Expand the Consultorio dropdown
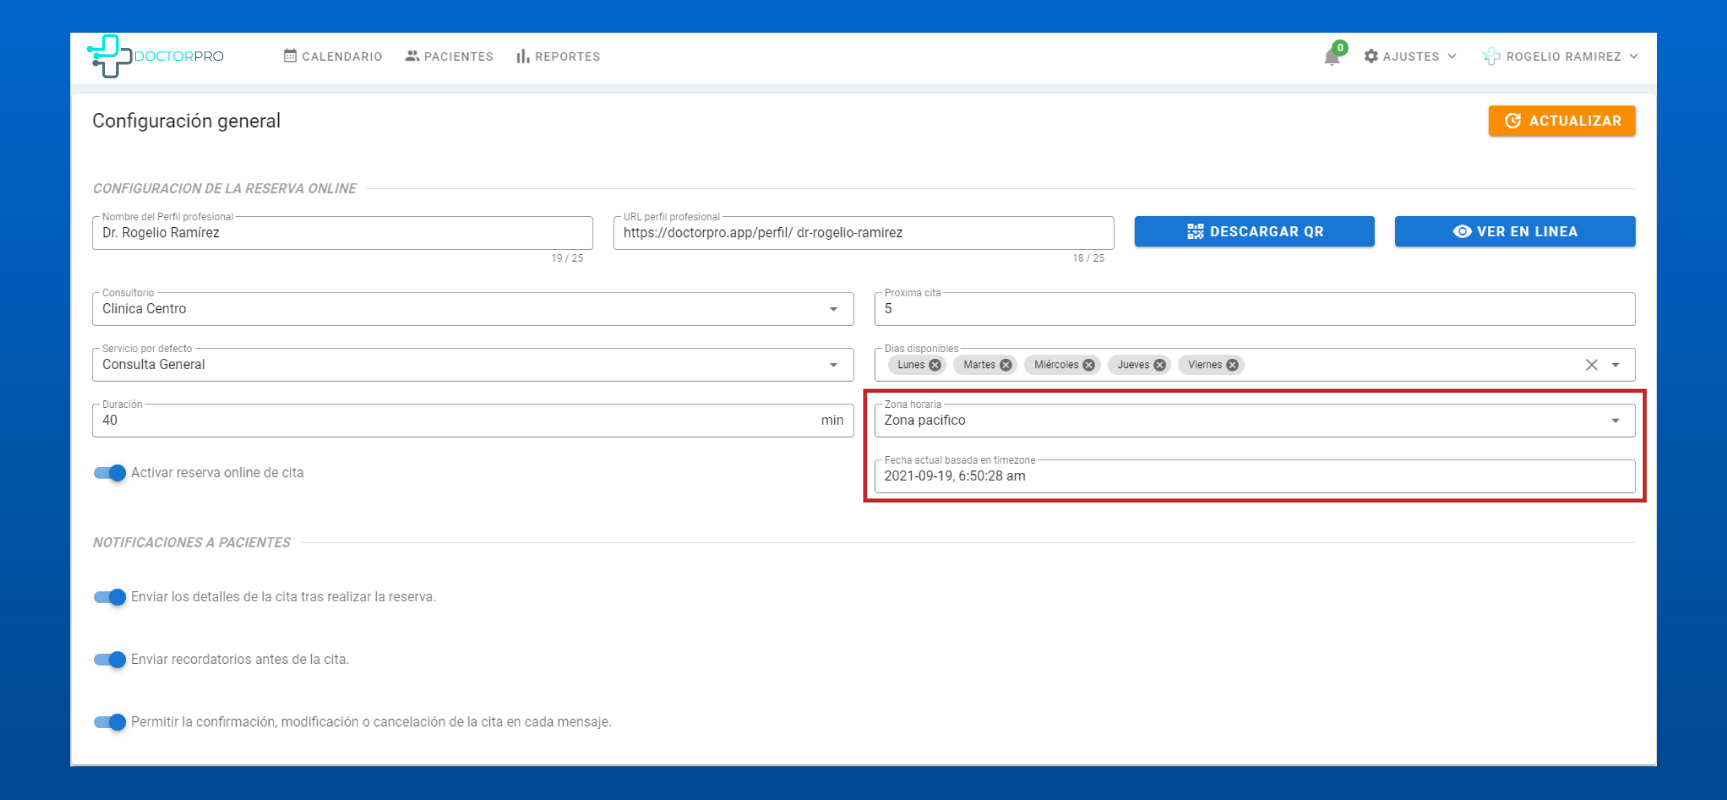The width and height of the screenshot is (1727, 800). (833, 309)
